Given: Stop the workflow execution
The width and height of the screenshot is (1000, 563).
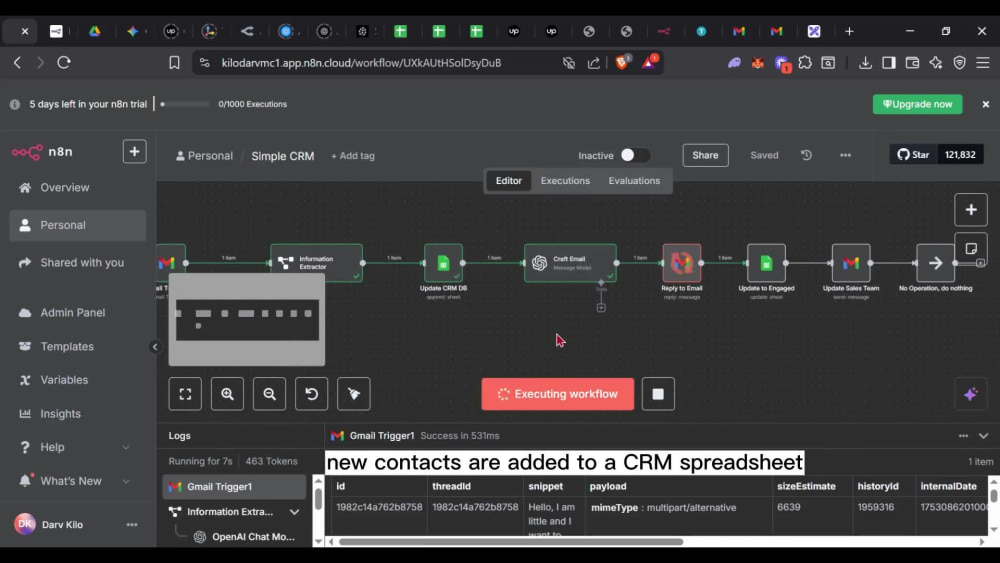Looking at the screenshot, I should 658,394.
